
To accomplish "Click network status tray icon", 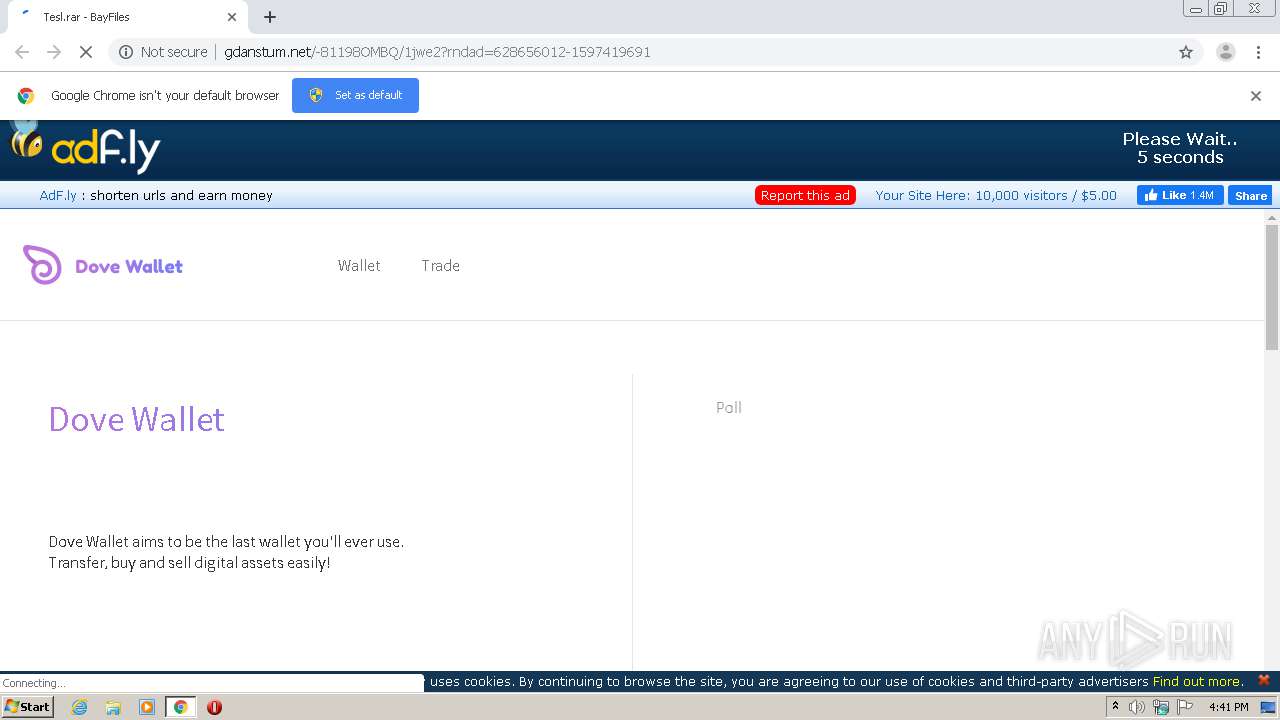I will click(x=1161, y=707).
